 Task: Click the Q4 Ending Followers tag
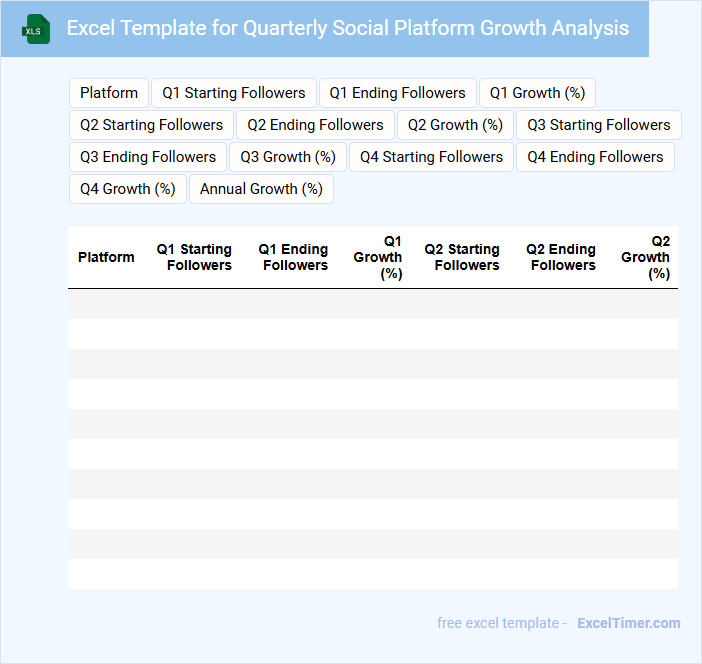click(595, 157)
